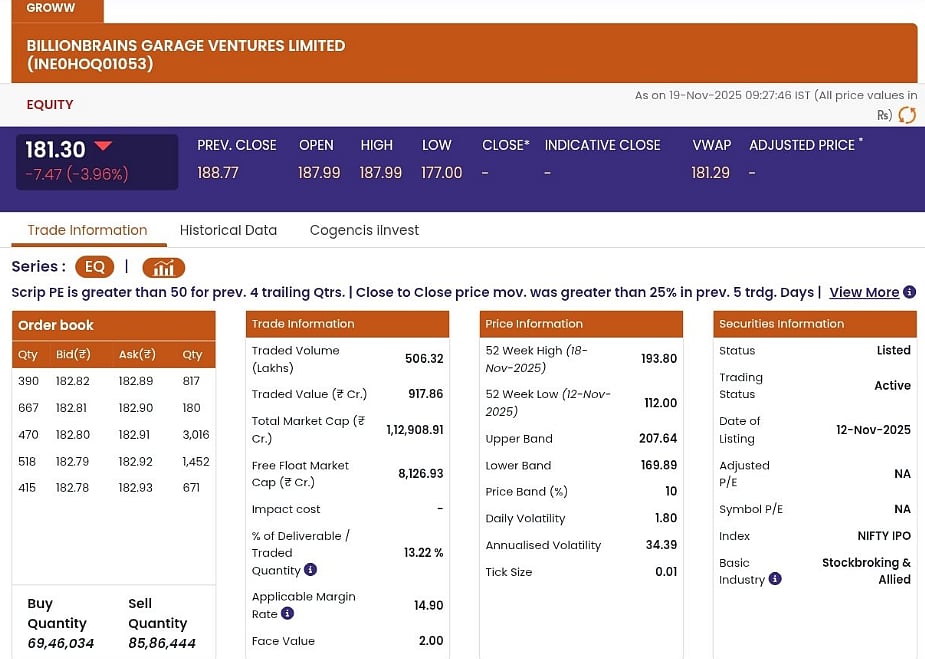Open the View More link
This screenshot has width=925, height=659.
[864, 292]
